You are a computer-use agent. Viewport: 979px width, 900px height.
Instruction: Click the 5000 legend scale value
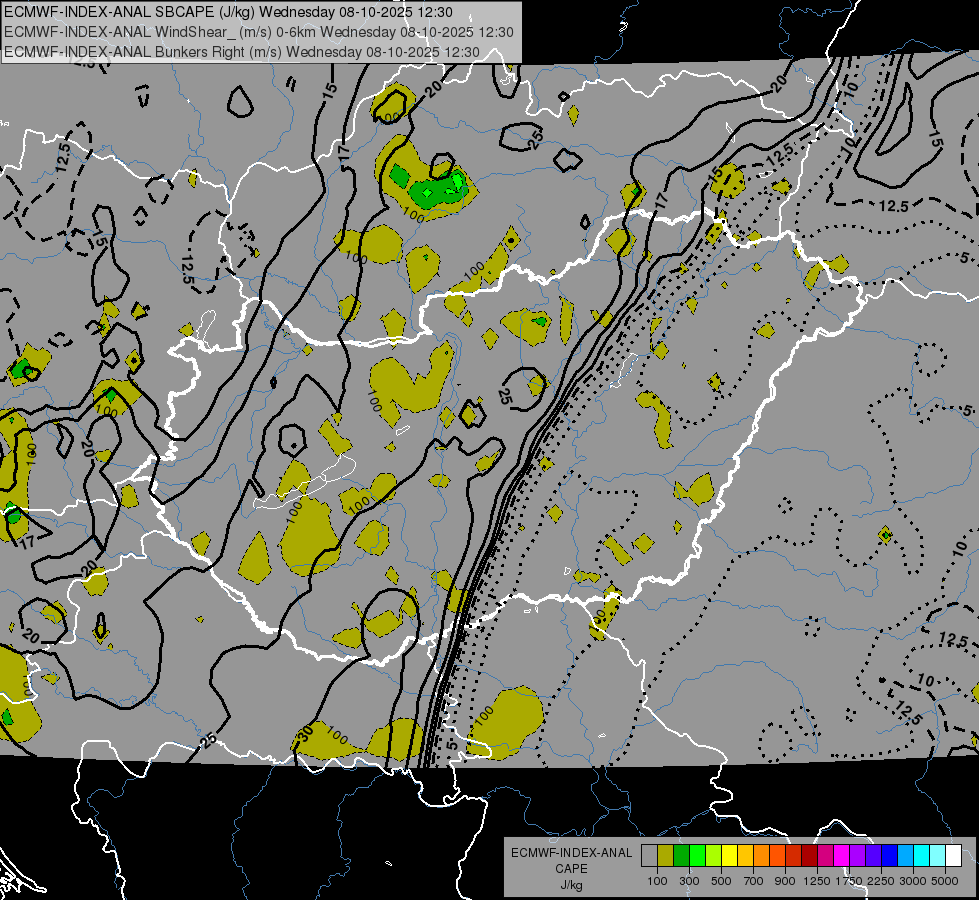[945, 881]
